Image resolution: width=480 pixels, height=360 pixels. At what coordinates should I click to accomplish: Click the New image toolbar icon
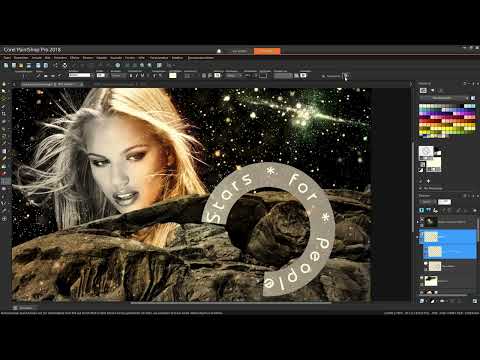coord(6,65)
